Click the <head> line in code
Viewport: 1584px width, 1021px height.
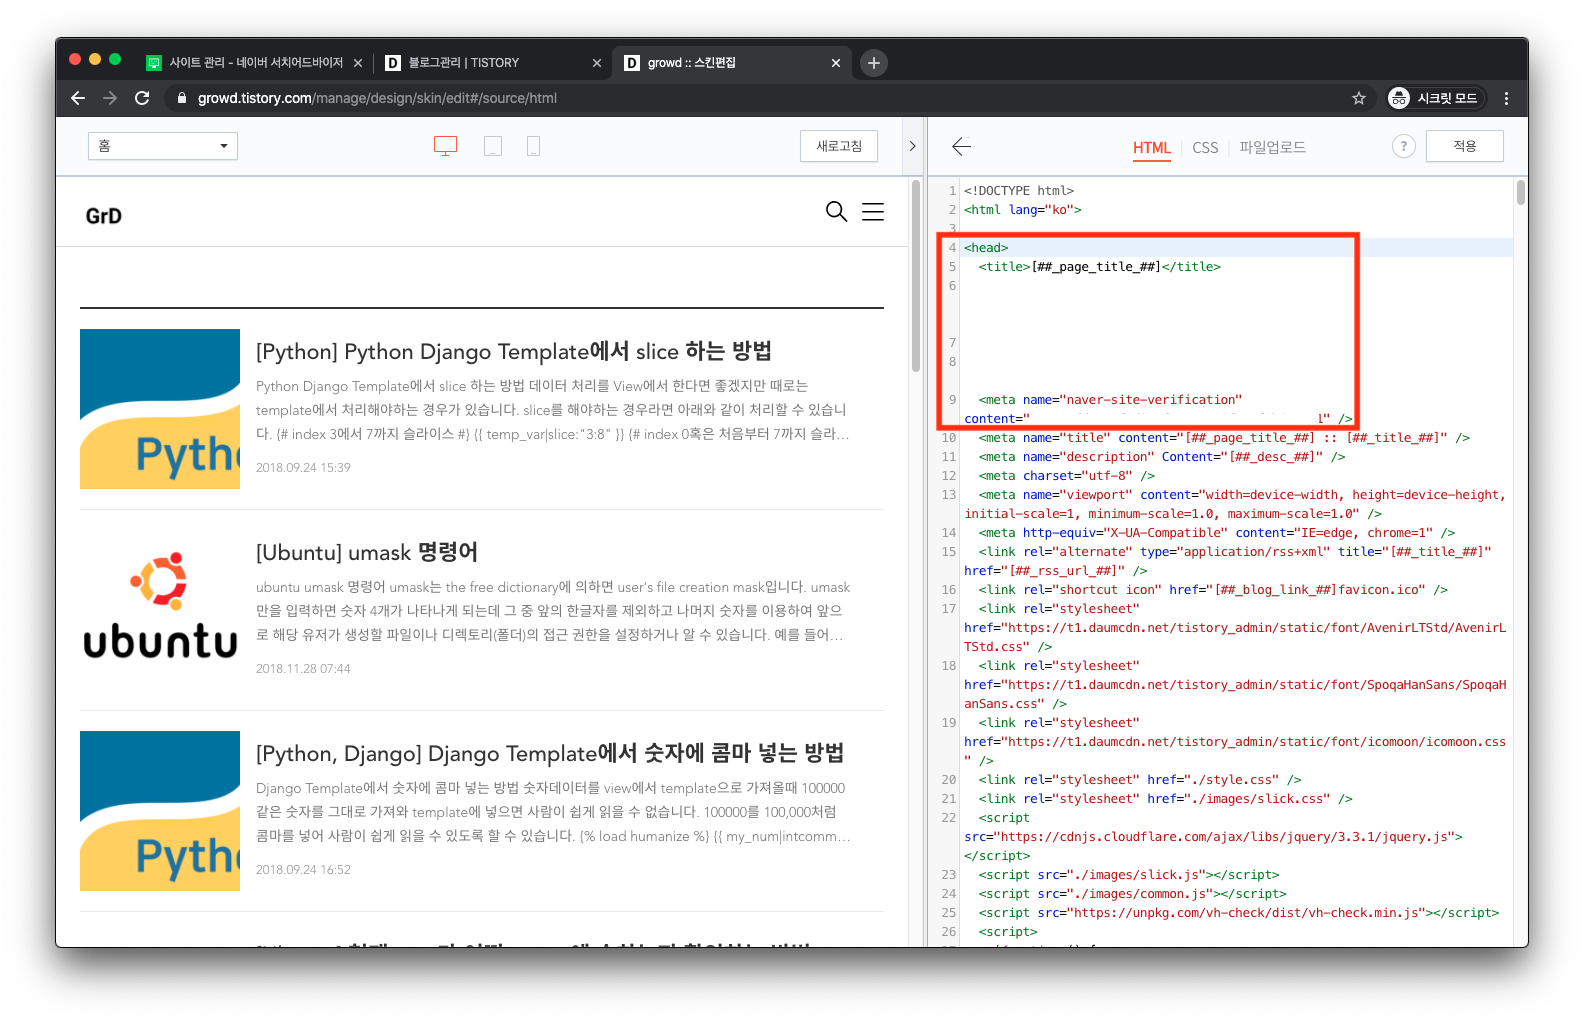point(986,248)
